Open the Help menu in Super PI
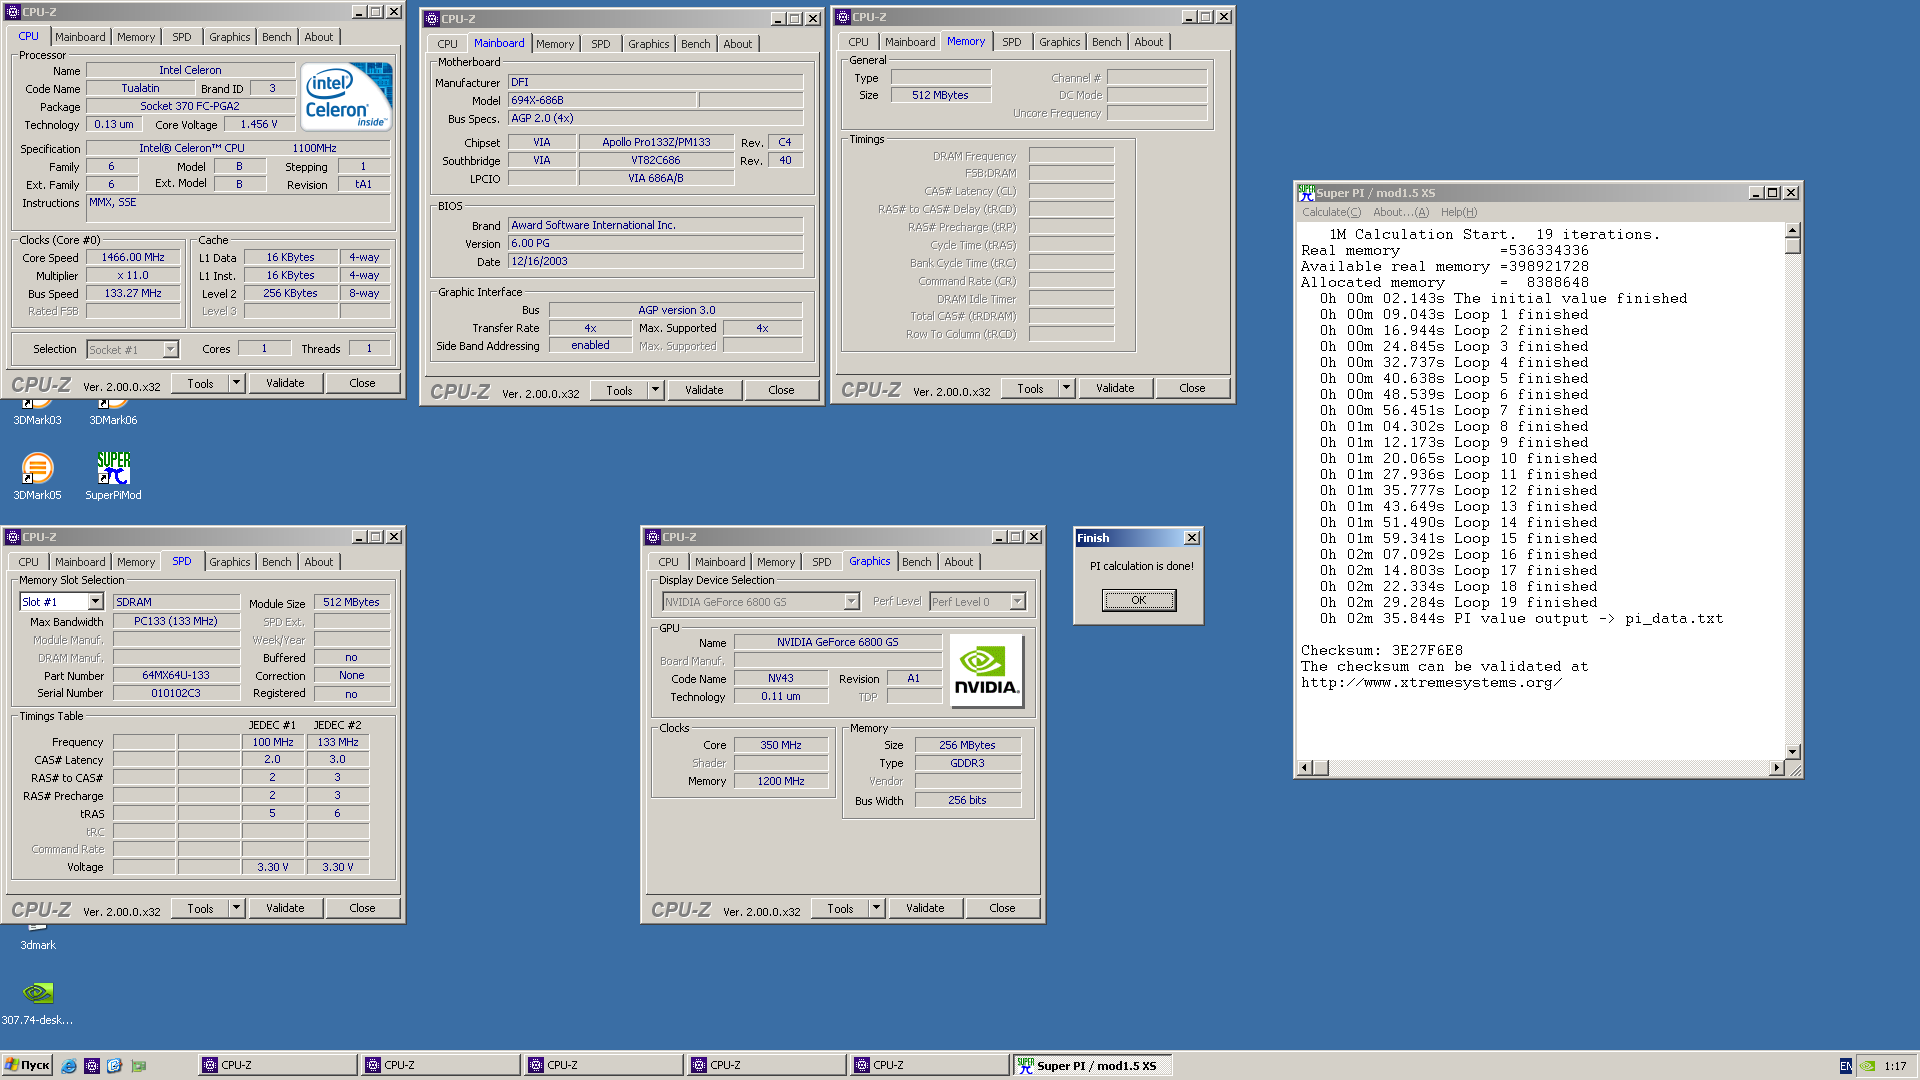This screenshot has height=1080, width=1920. pyautogui.click(x=1459, y=212)
